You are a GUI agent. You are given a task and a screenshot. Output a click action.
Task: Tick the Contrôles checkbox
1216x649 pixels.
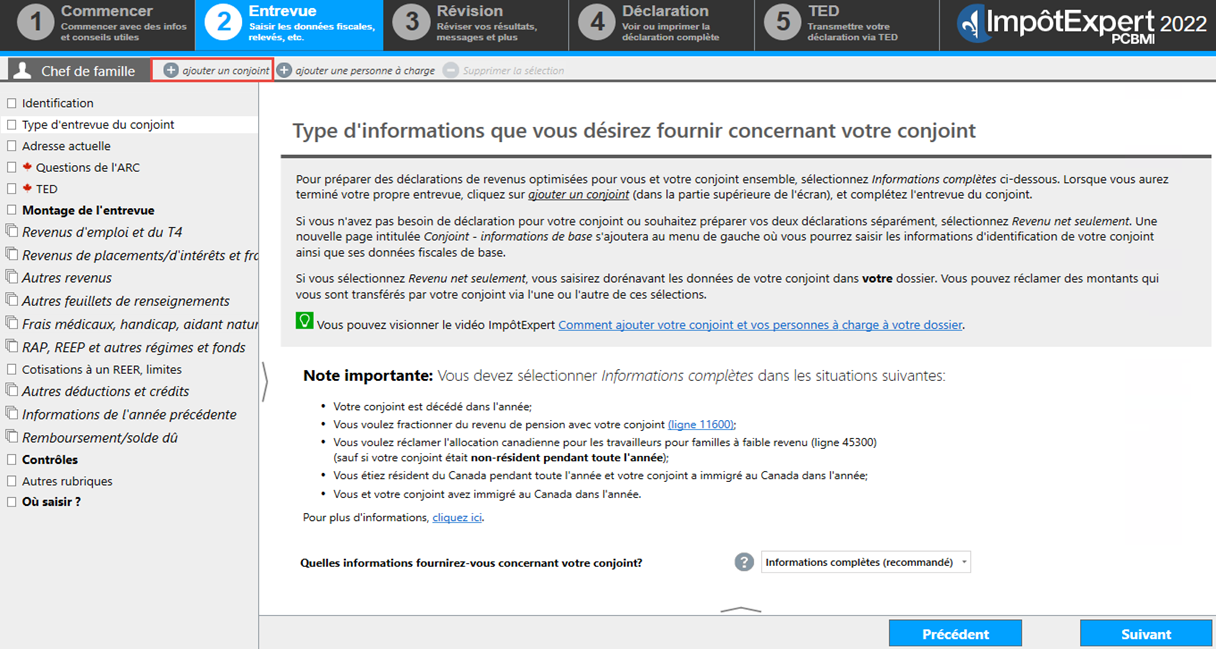[x=12, y=460]
